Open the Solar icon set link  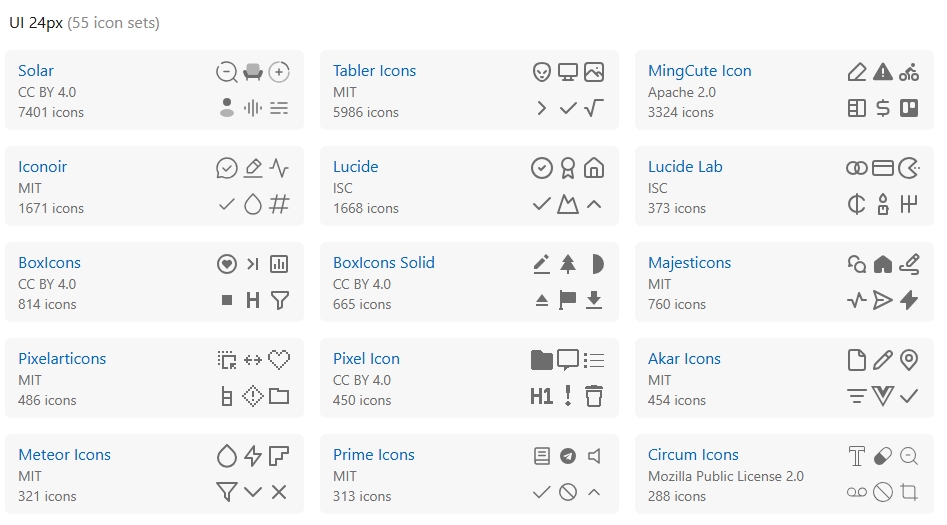36,71
